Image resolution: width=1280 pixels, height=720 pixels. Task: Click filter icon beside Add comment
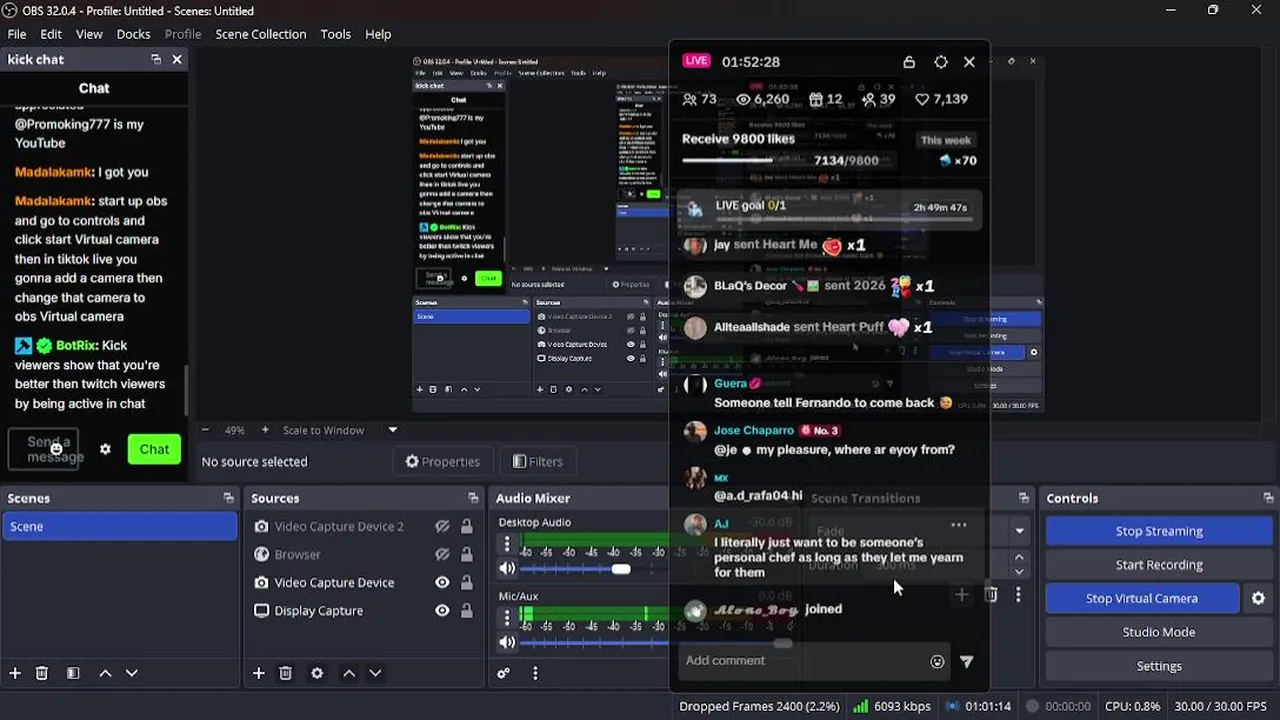pyautogui.click(x=966, y=661)
